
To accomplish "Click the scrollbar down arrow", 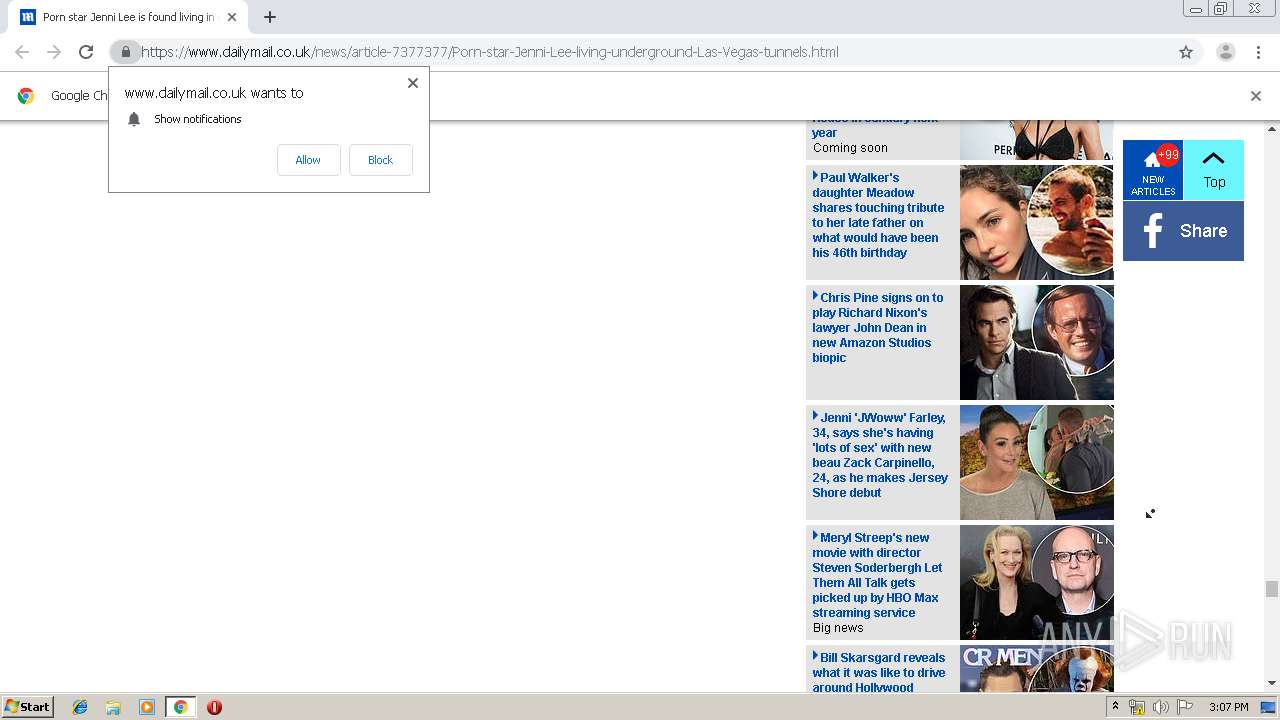I will (1272, 683).
